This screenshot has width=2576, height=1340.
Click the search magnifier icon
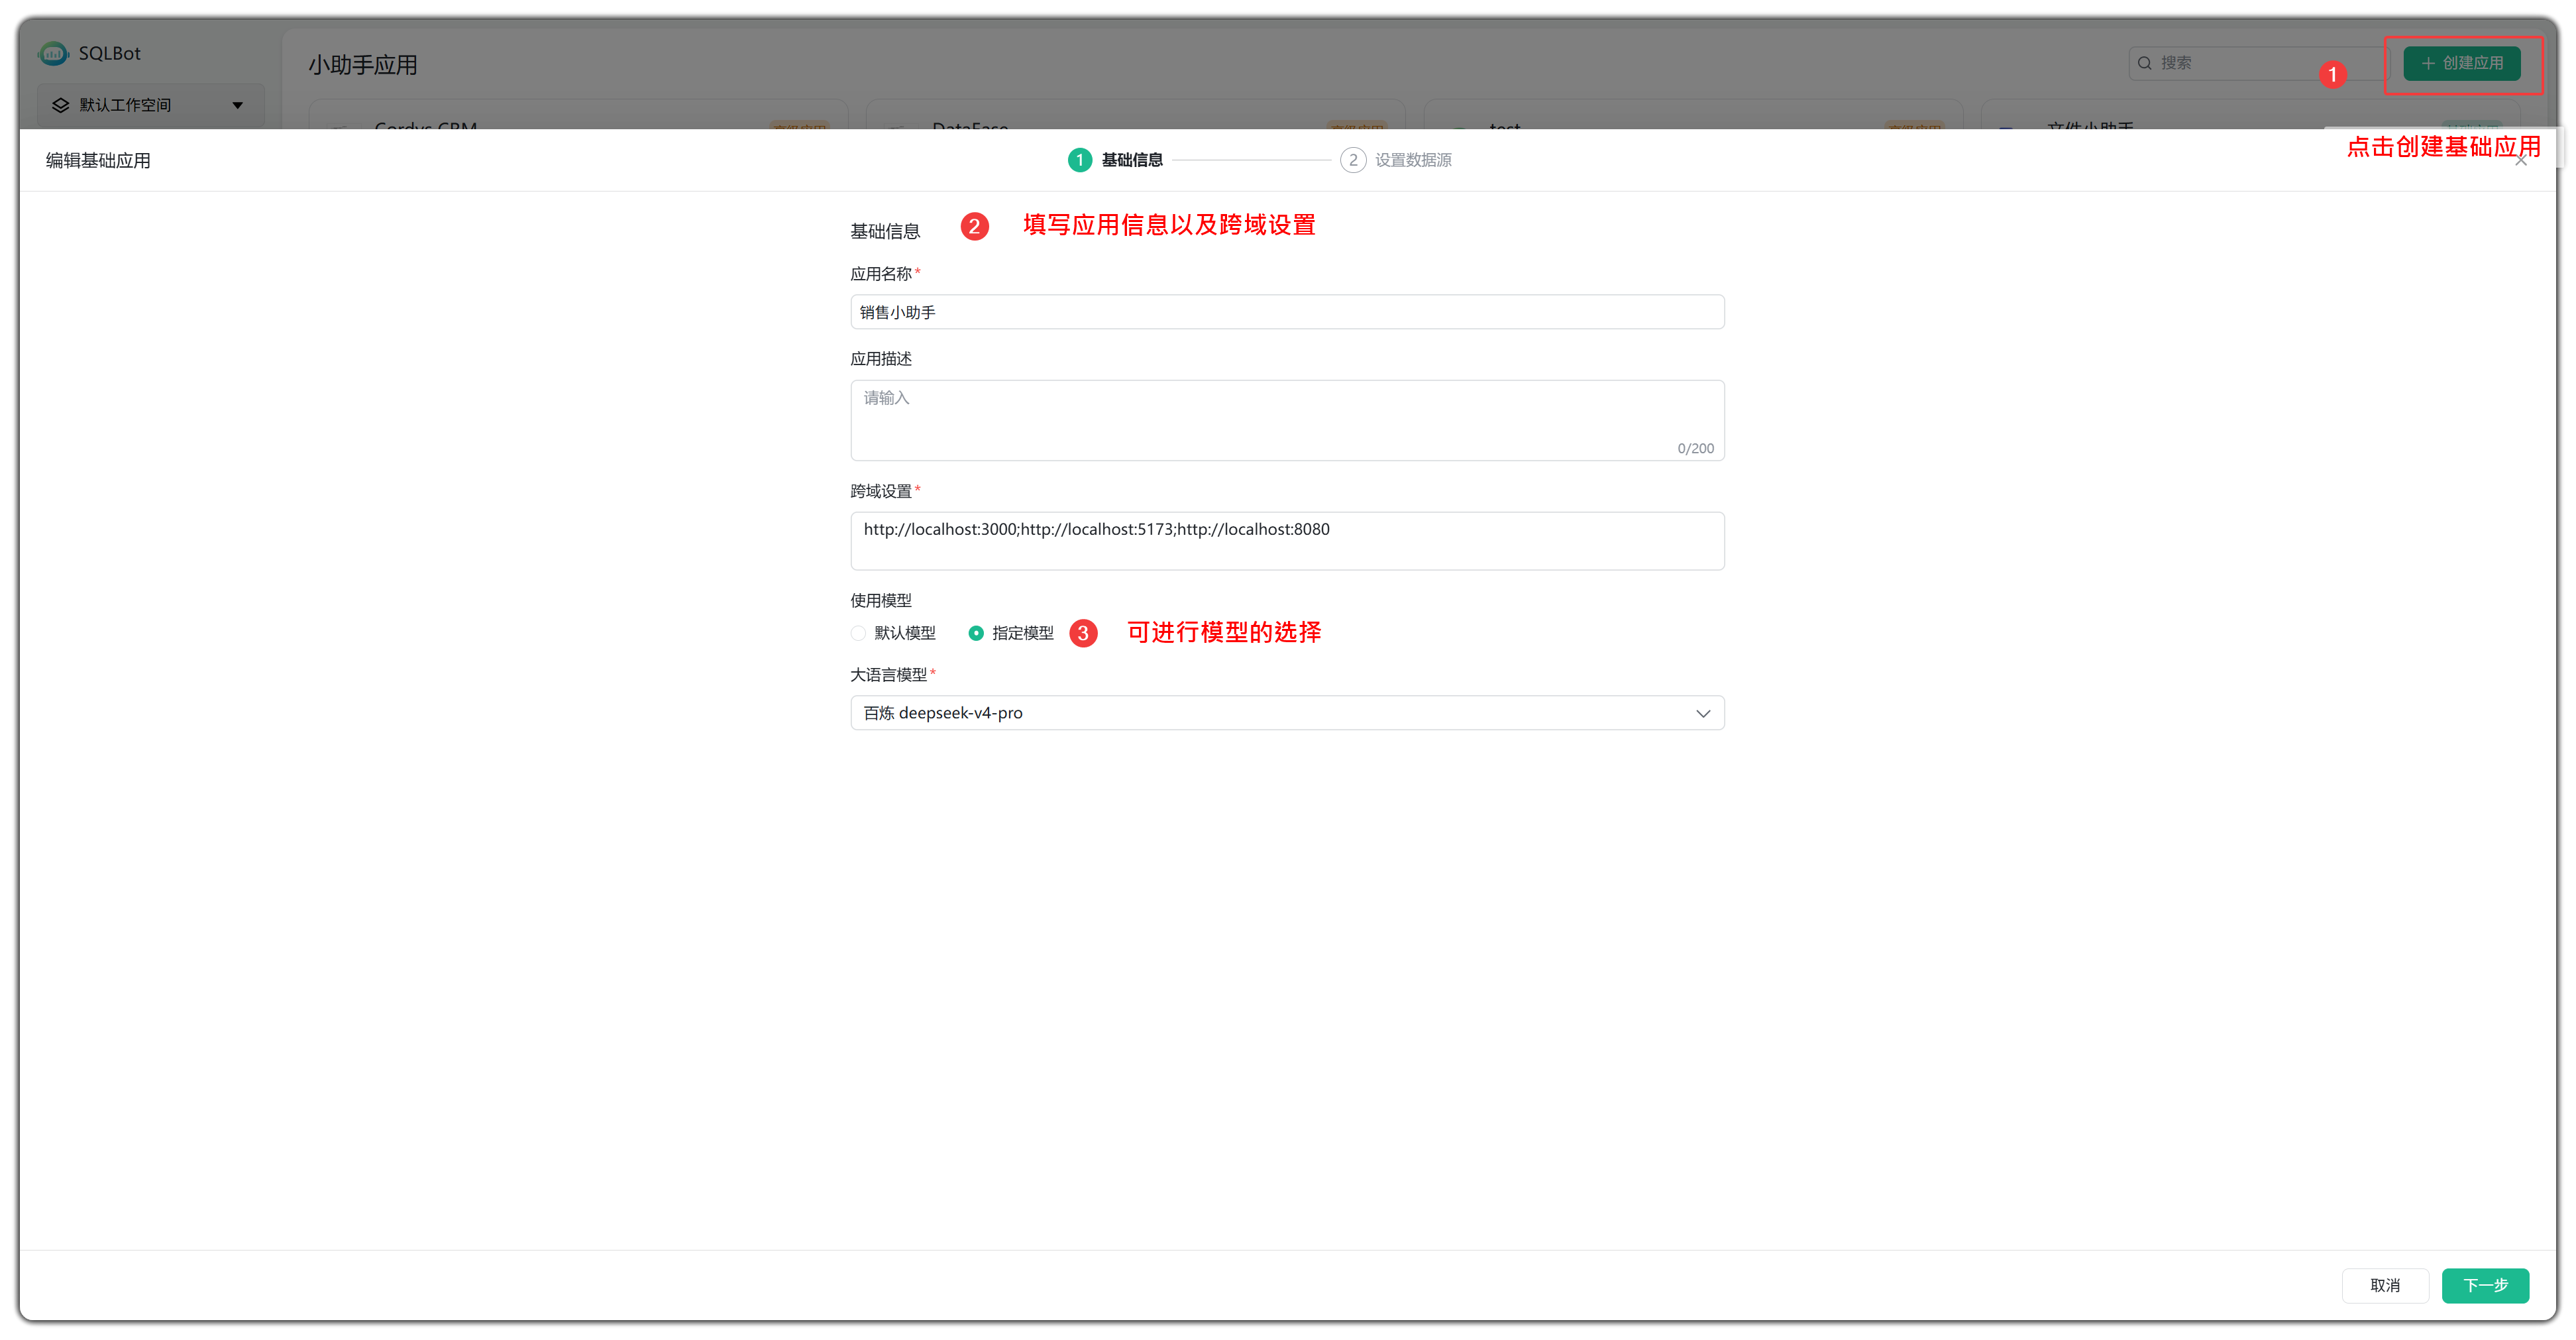coord(2145,63)
